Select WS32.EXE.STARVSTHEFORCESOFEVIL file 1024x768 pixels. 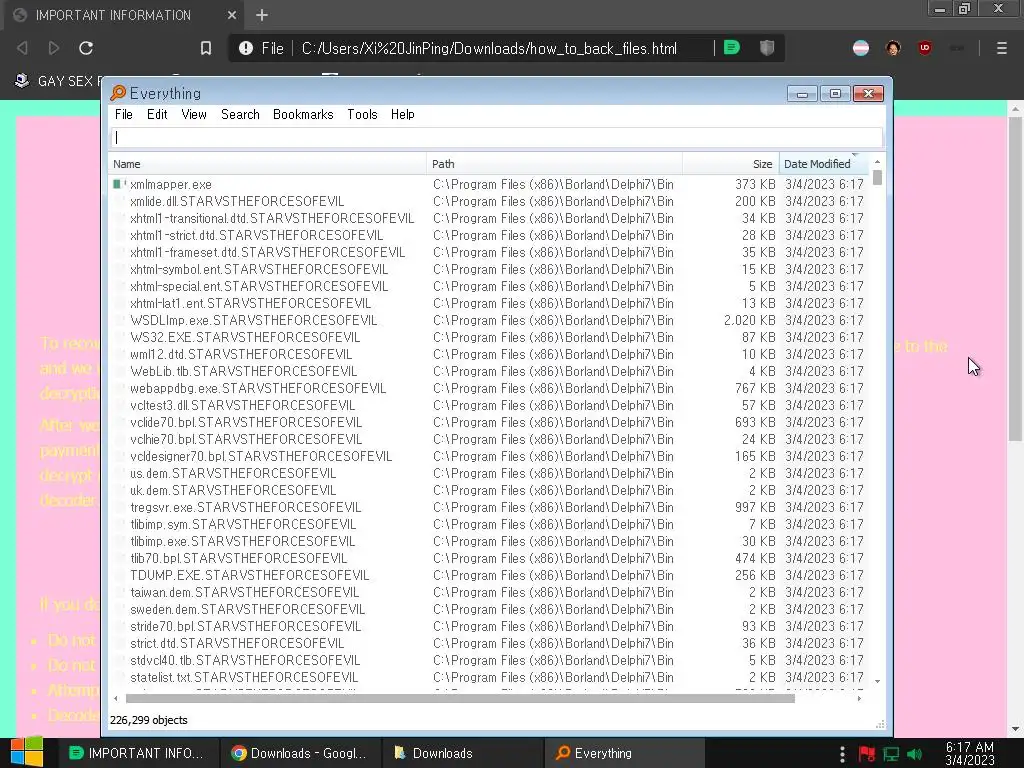coord(245,337)
